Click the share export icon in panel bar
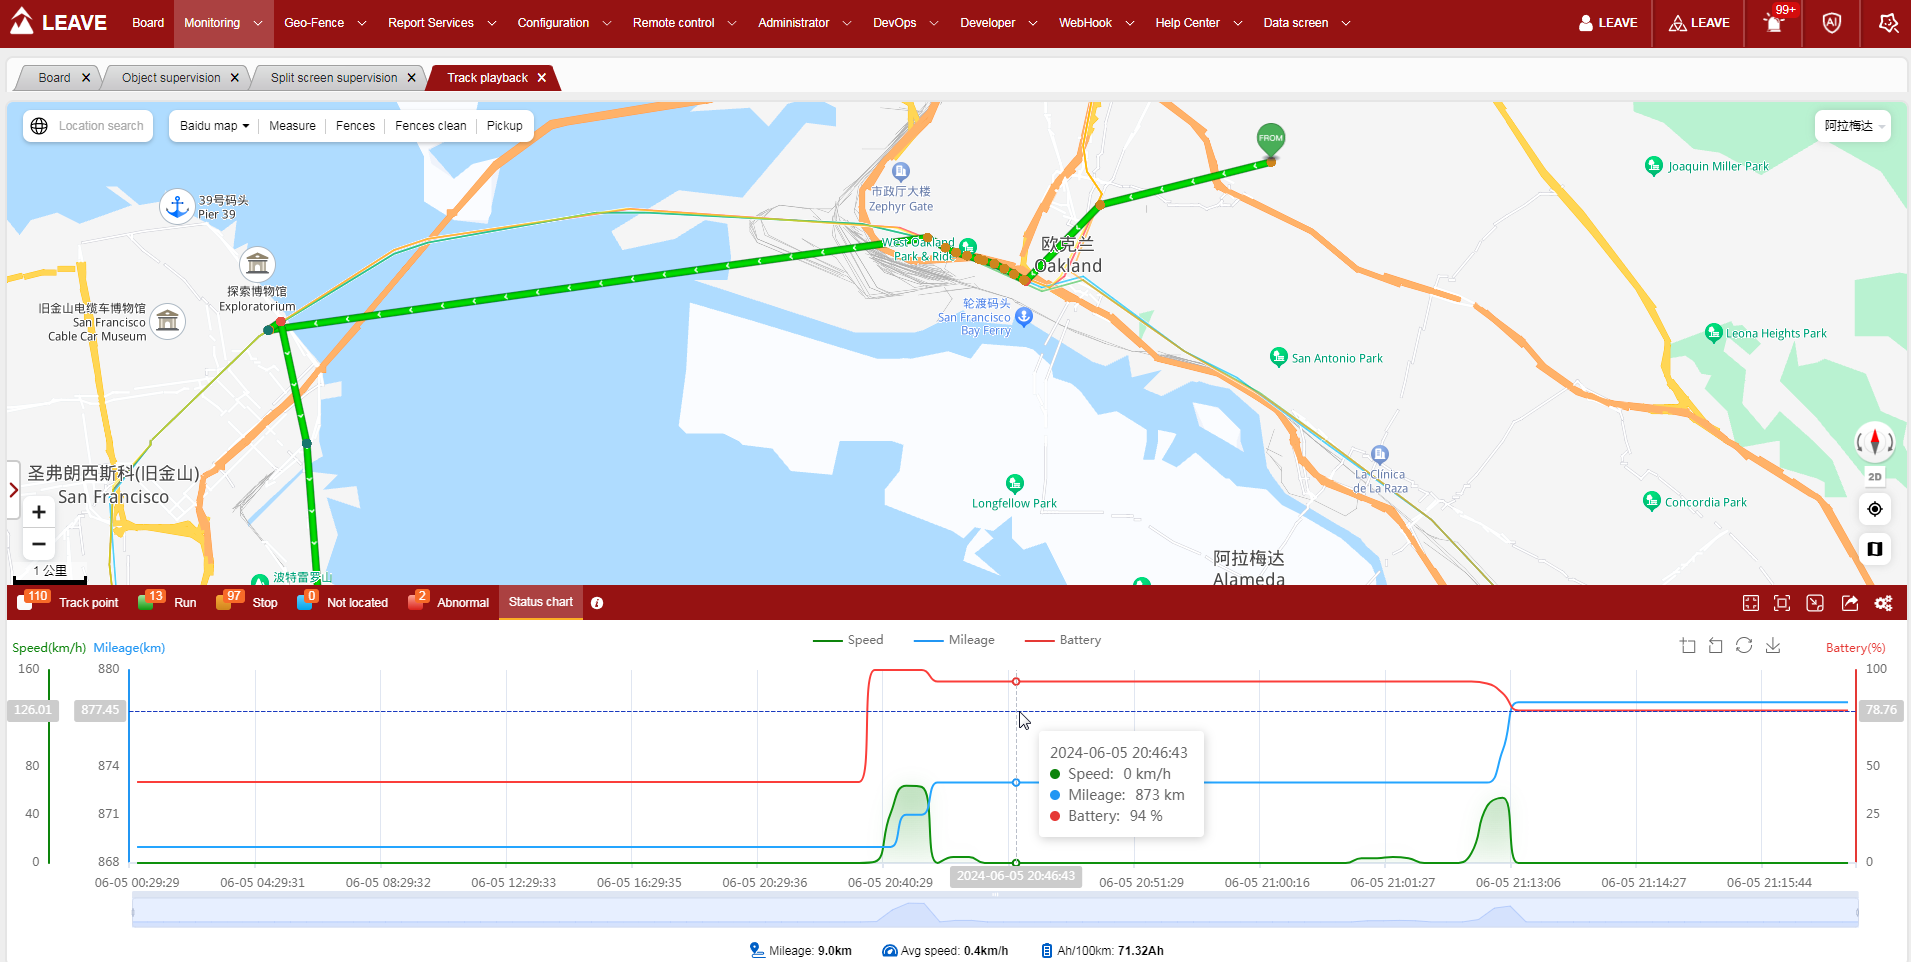Screen dimensions: 1911x962 [1849, 603]
